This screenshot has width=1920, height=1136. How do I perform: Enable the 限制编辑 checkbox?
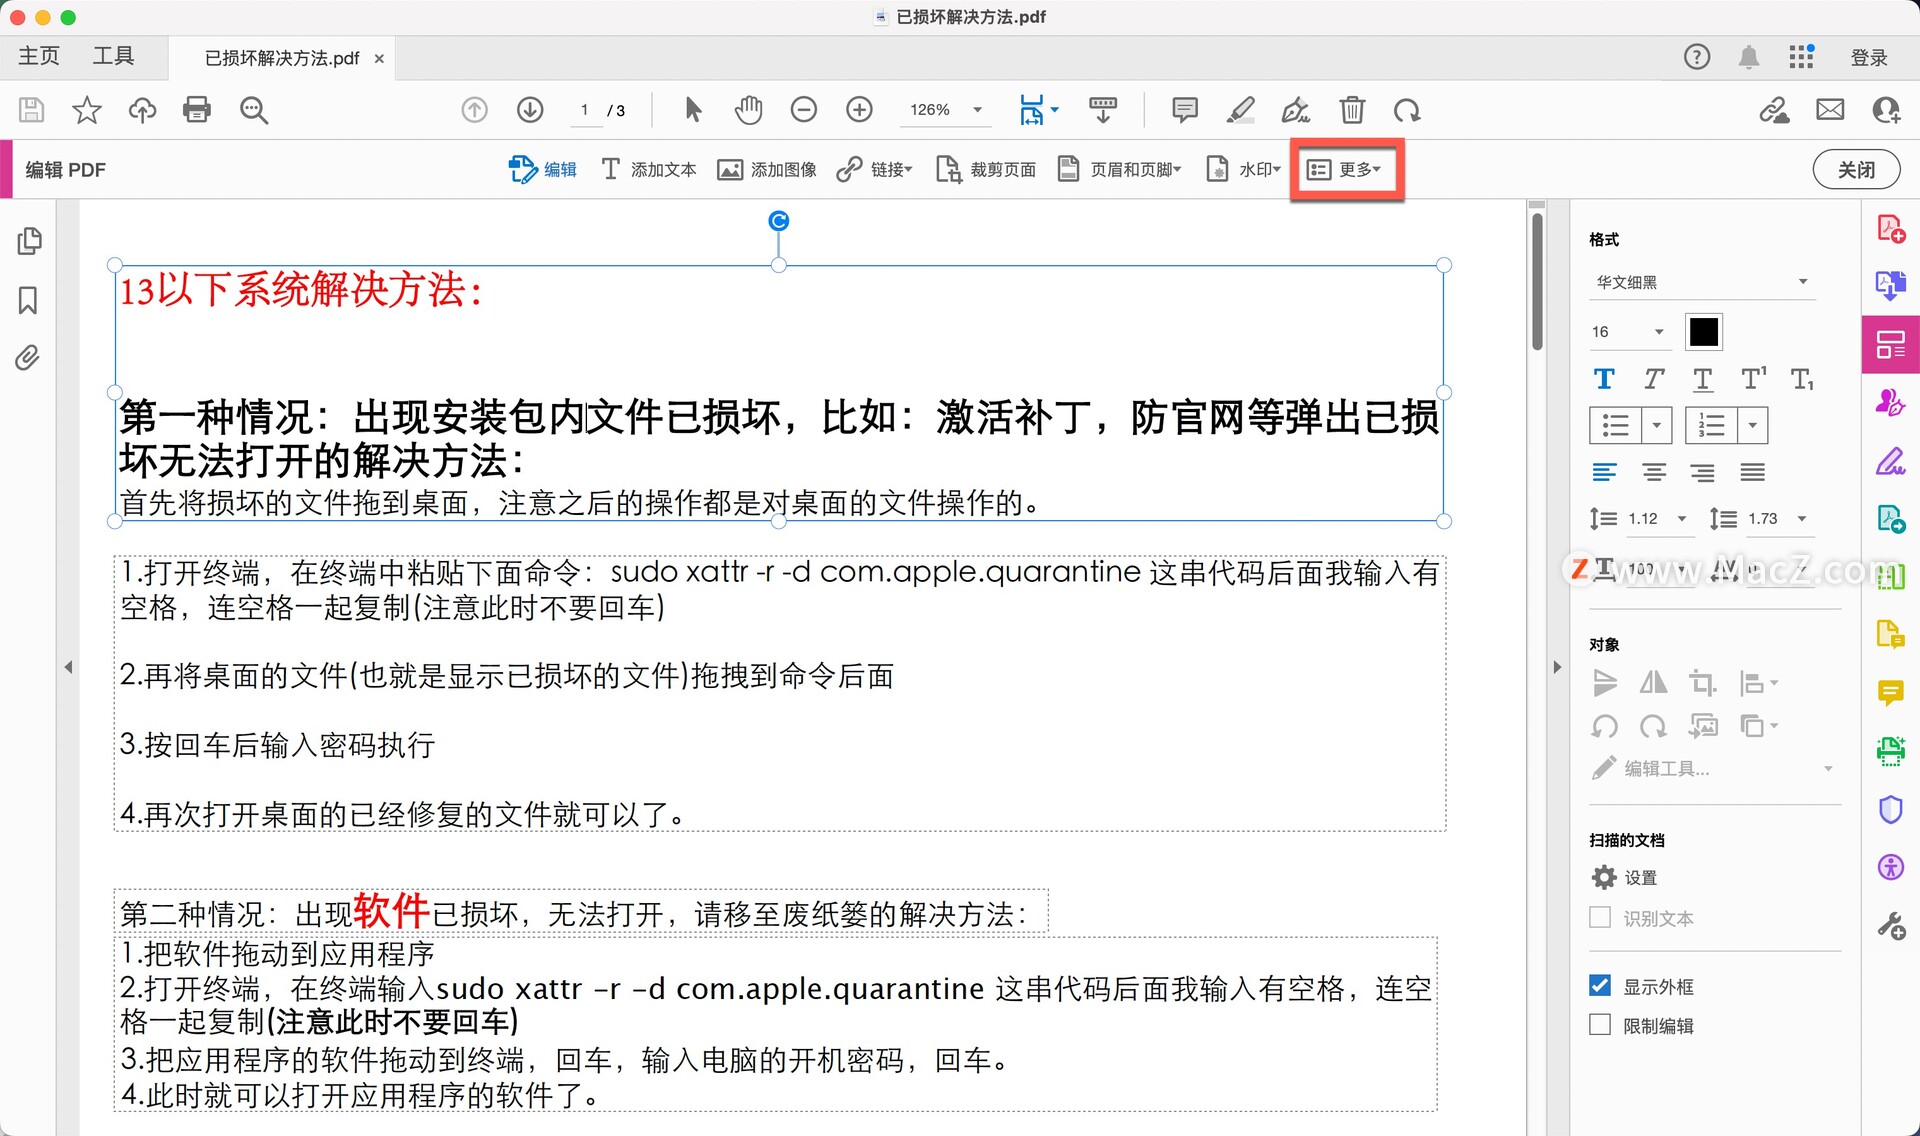[1599, 1024]
